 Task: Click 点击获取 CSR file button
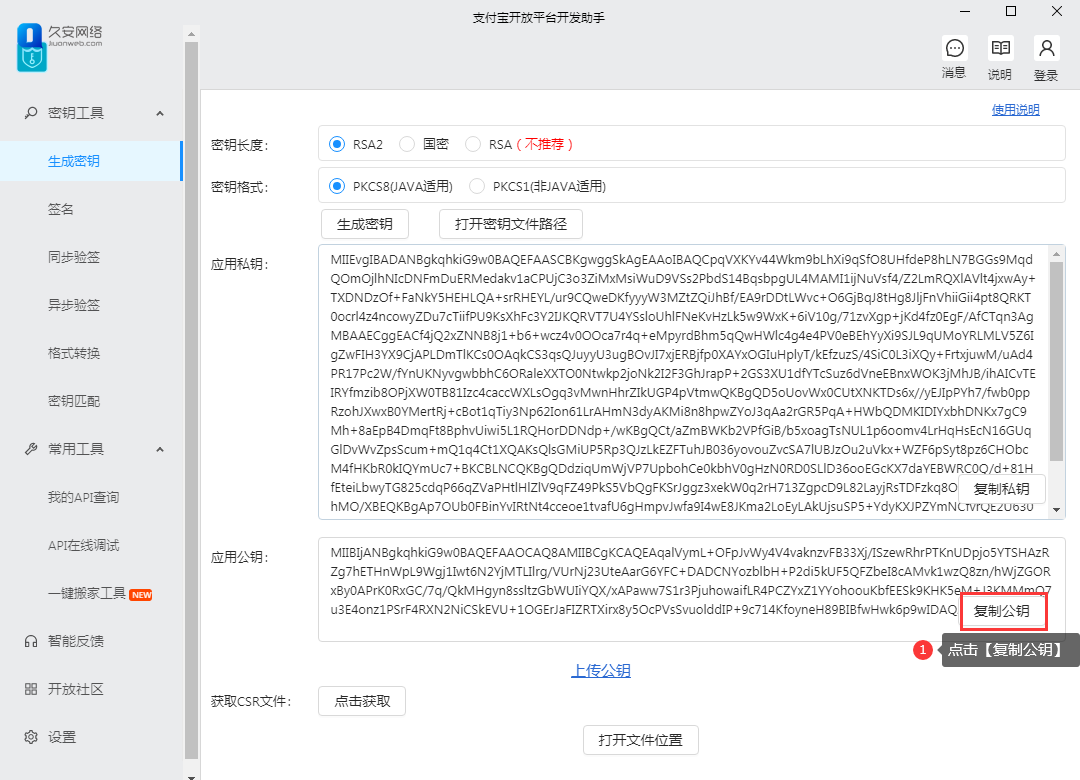(x=362, y=701)
